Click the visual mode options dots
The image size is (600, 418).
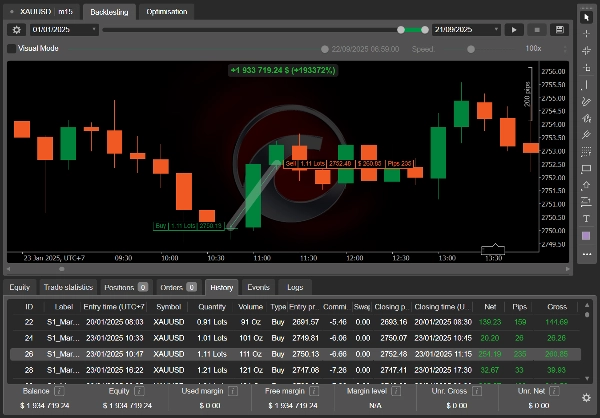point(565,49)
